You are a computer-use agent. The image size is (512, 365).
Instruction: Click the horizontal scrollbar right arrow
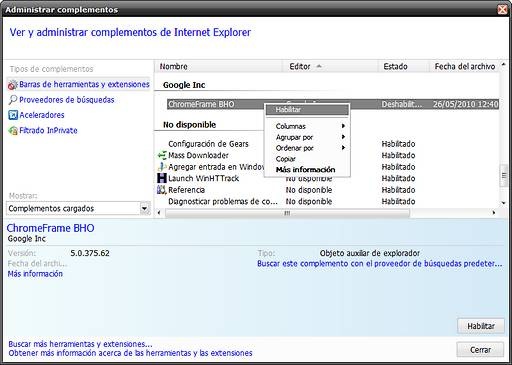point(494,213)
